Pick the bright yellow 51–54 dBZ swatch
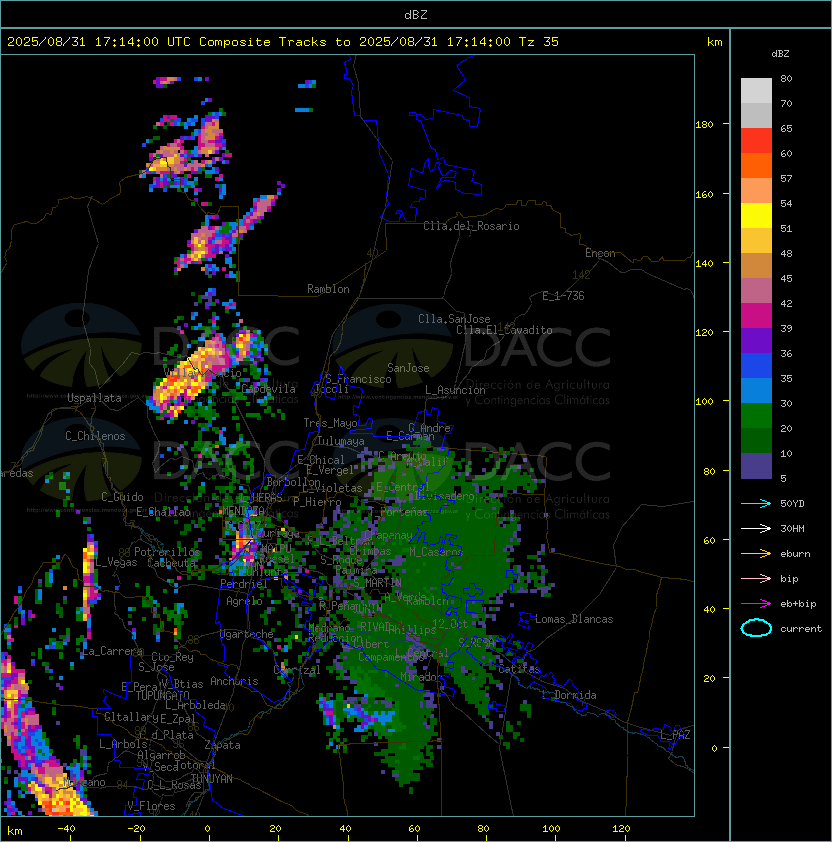 [x=756, y=215]
